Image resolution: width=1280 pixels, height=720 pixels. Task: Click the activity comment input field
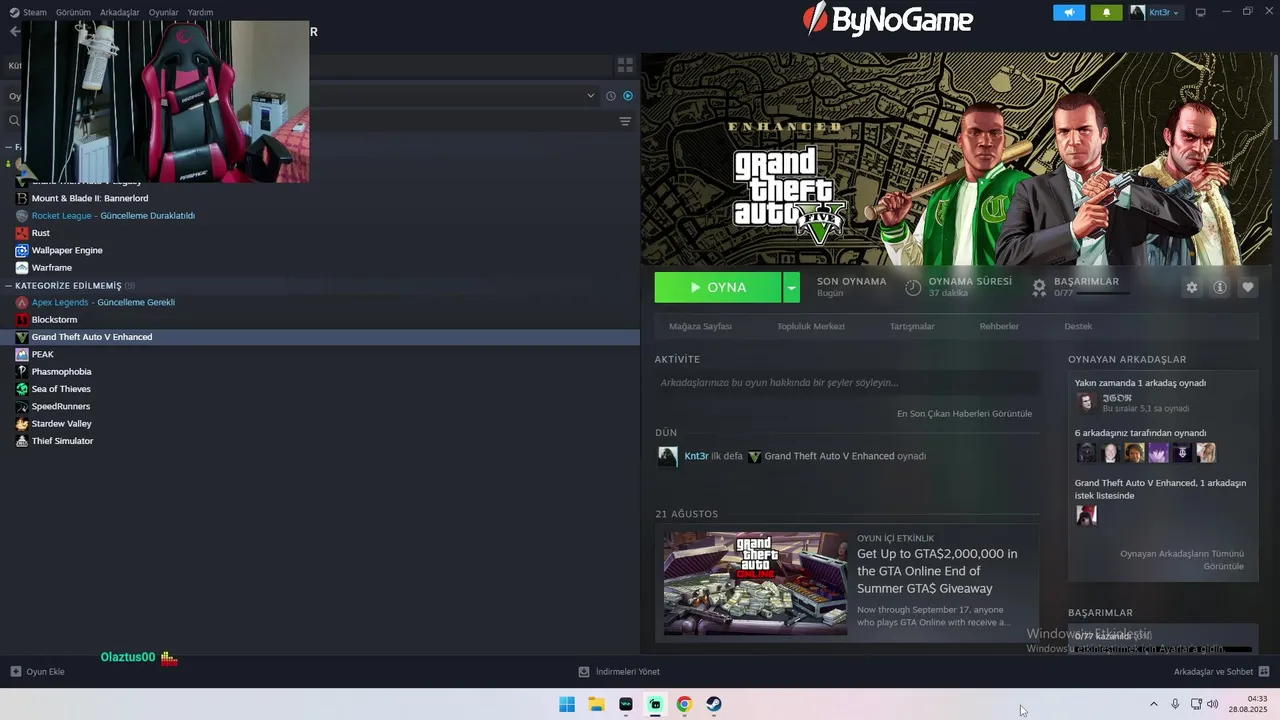click(847, 382)
